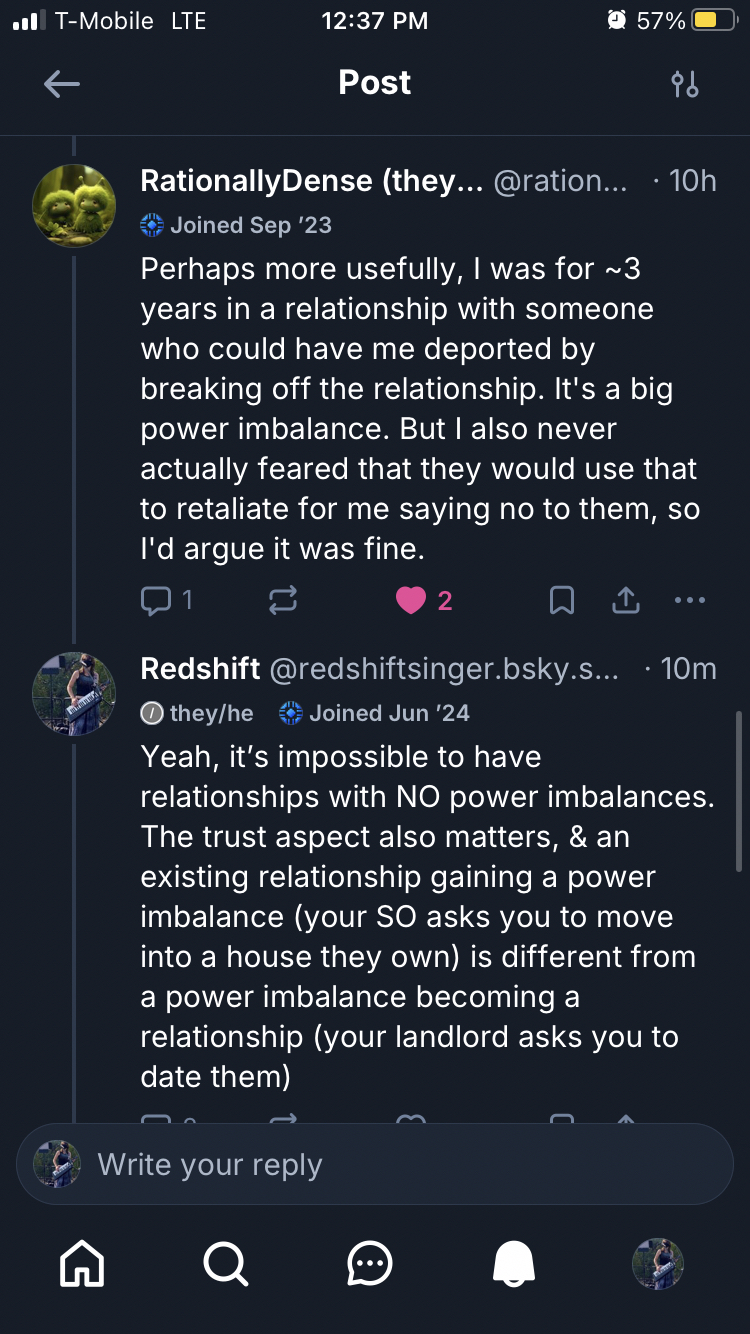The height and width of the screenshot is (1334, 750).
Task: Open profile tab in bottom bar
Action: point(658,1264)
